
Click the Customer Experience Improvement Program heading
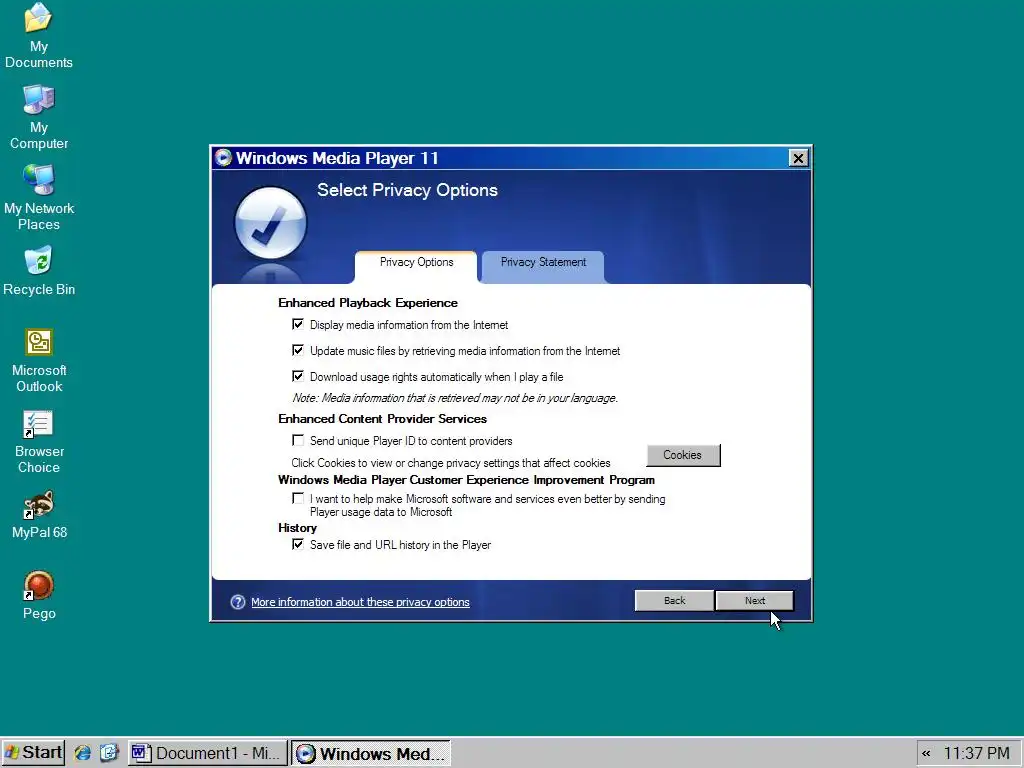466,480
